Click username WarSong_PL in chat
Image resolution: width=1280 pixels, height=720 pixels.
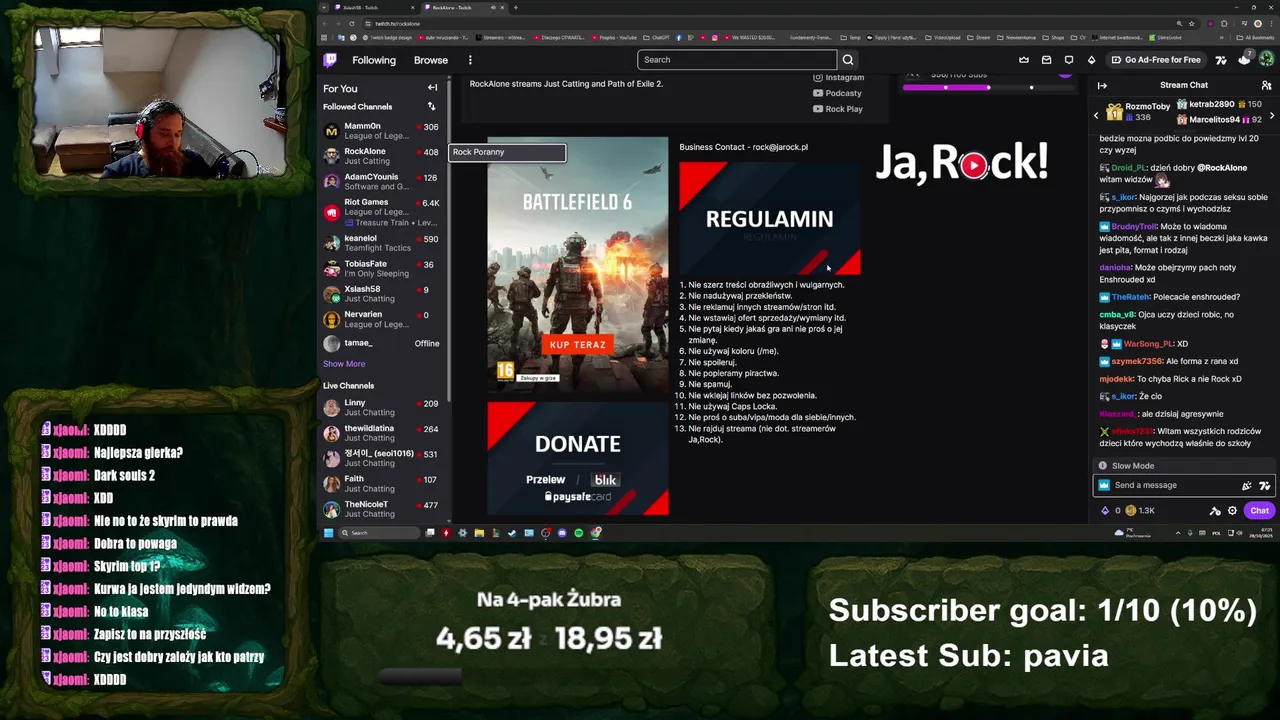pyautogui.click(x=1149, y=344)
